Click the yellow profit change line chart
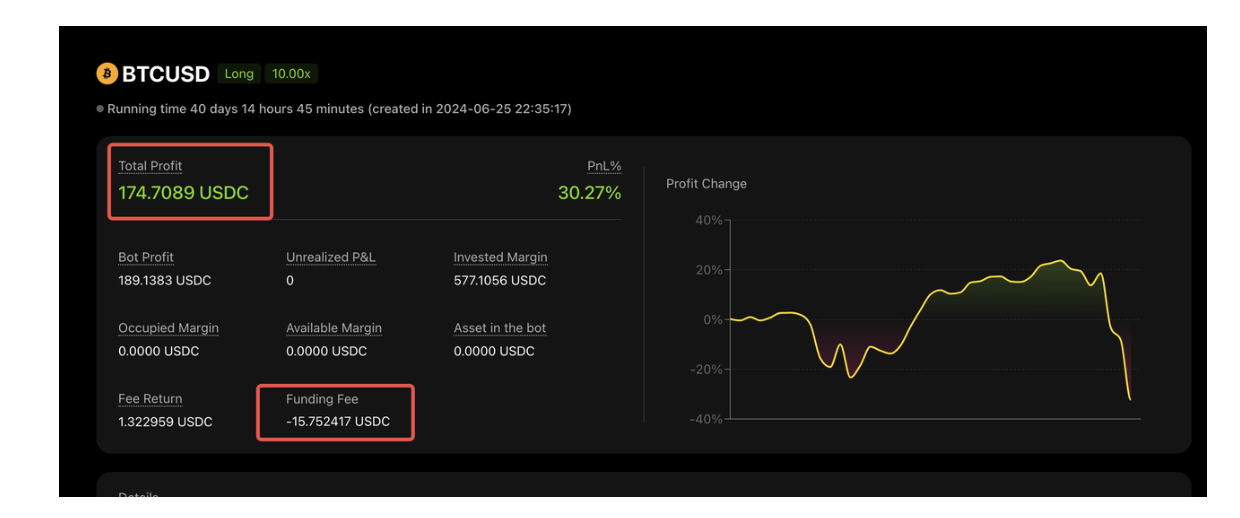The width and height of the screenshot is (1240, 518). pos(930,320)
